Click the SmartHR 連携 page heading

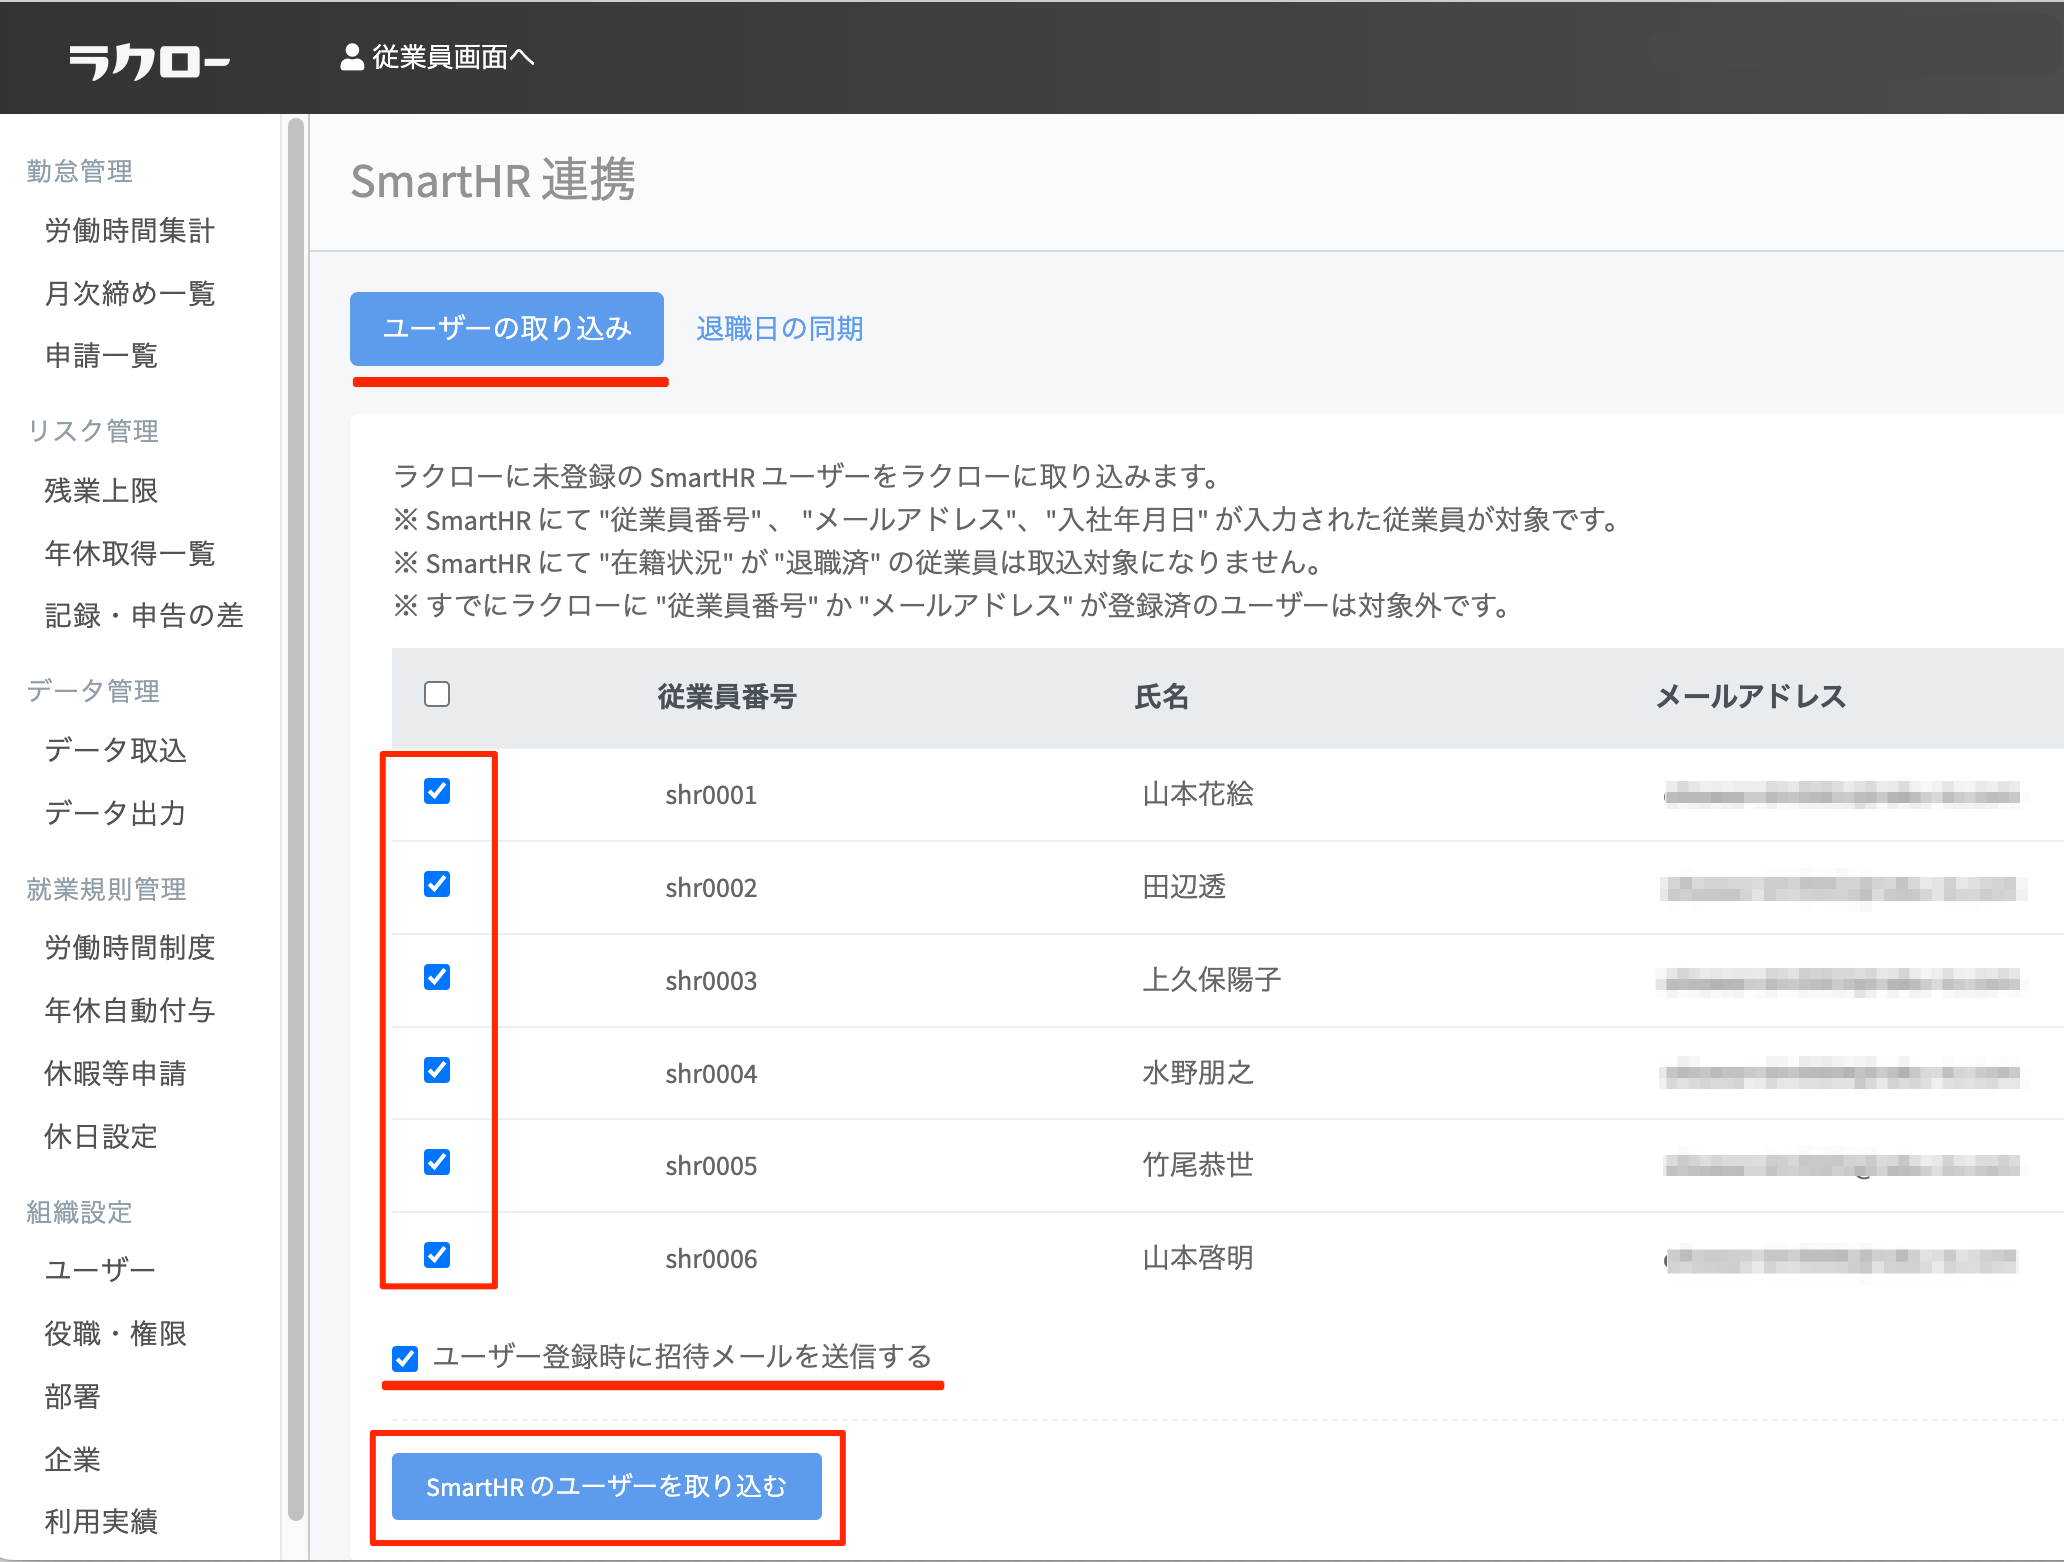pyautogui.click(x=493, y=181)
